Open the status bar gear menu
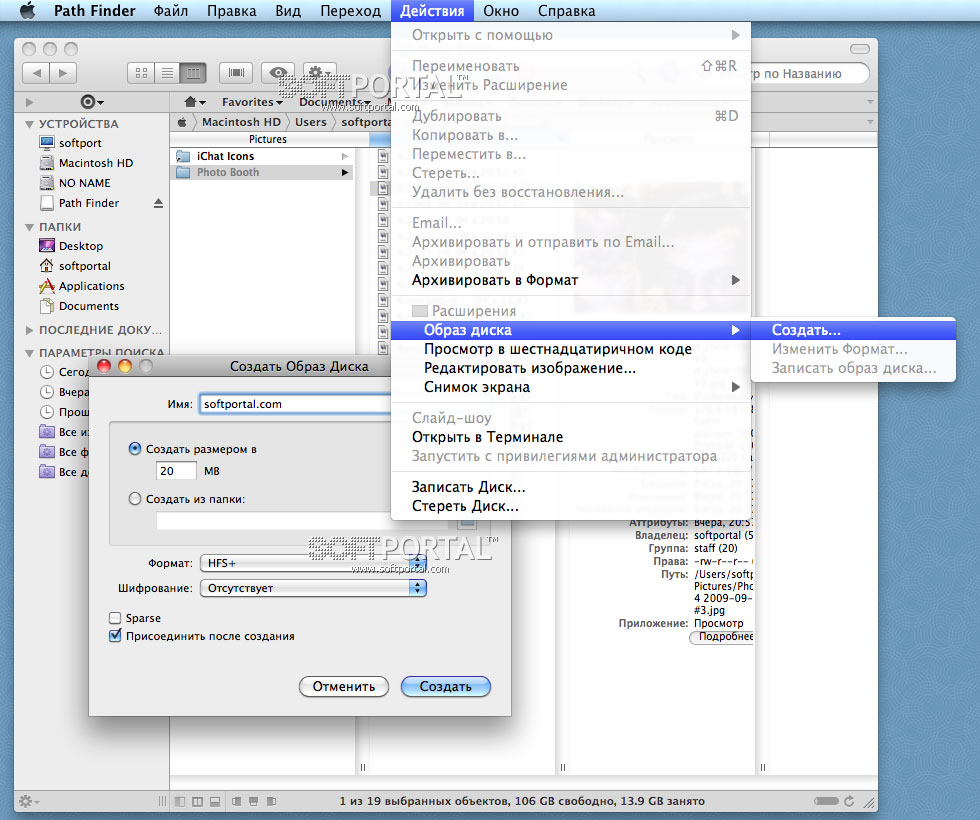 [x=29, y=801]
